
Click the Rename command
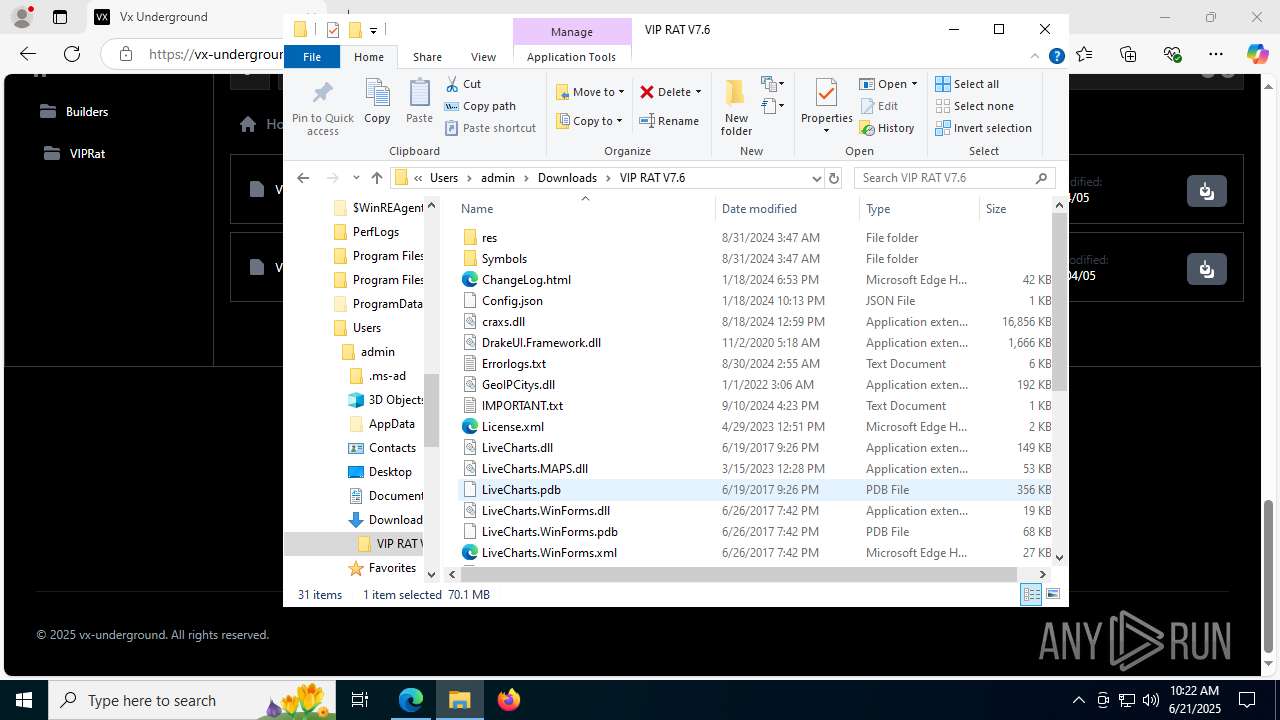pos(669,121)
